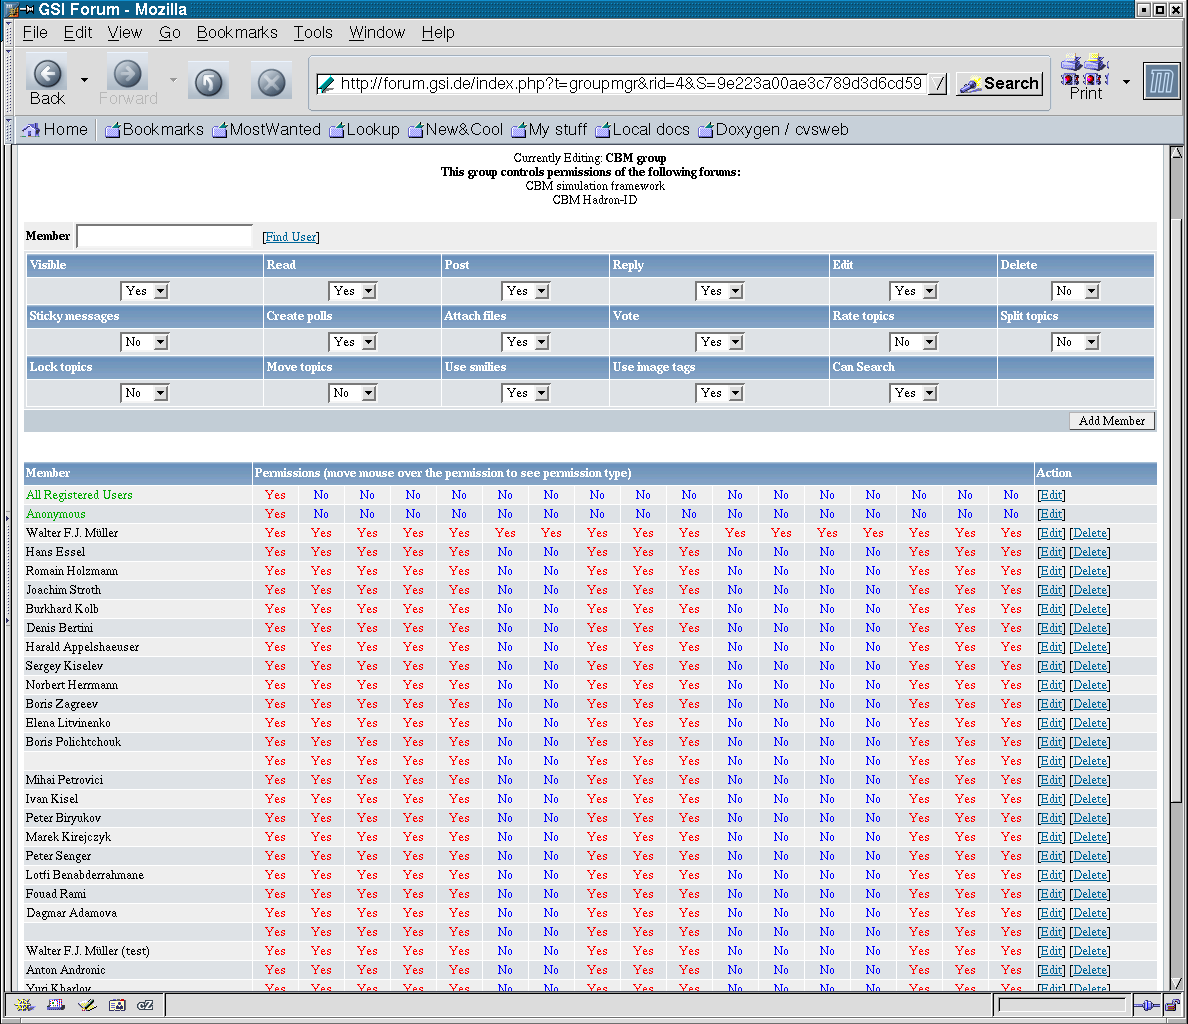This screenshot has height=1024, width=1188.
Task: Click Delete link for Hans Essel
Action: 1089,552
